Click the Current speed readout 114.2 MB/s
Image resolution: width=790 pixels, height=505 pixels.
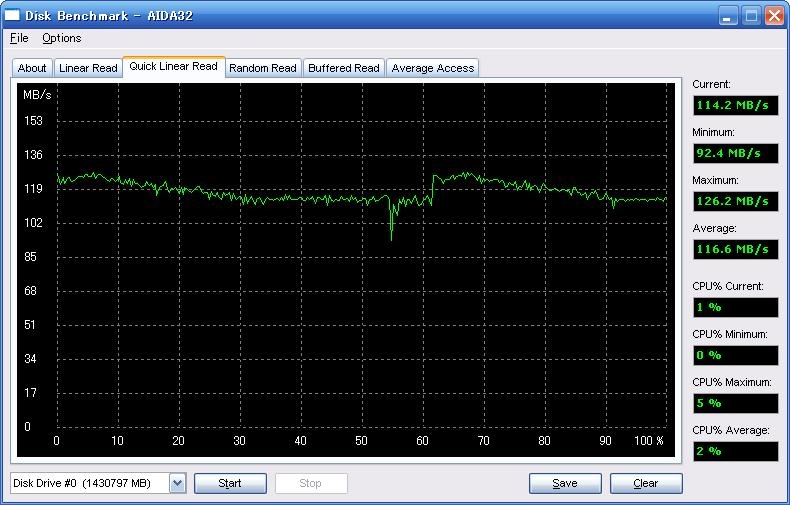734,106
